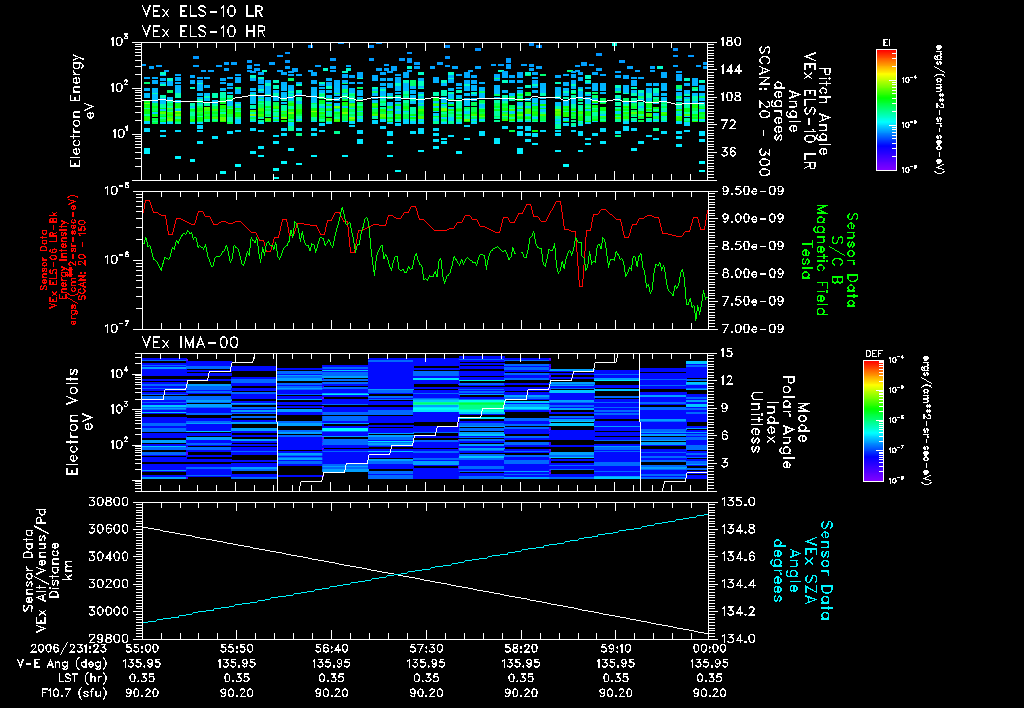The height and width of the screenshot is (708, 1024).
Task: Click the "Electron Energy eV" axis label
Action: tap(83, 110)
